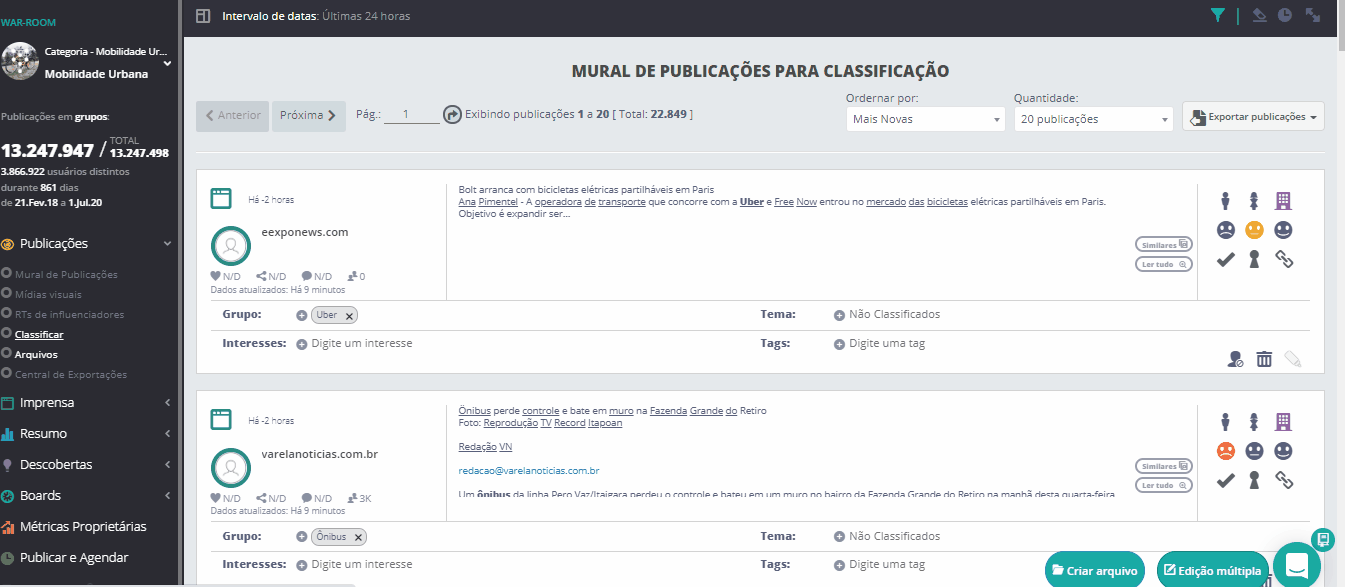This screenshot has height=587, width=1345.
Task: Click the checkmark icon on second publication
Action: (x=1225, y=480)
